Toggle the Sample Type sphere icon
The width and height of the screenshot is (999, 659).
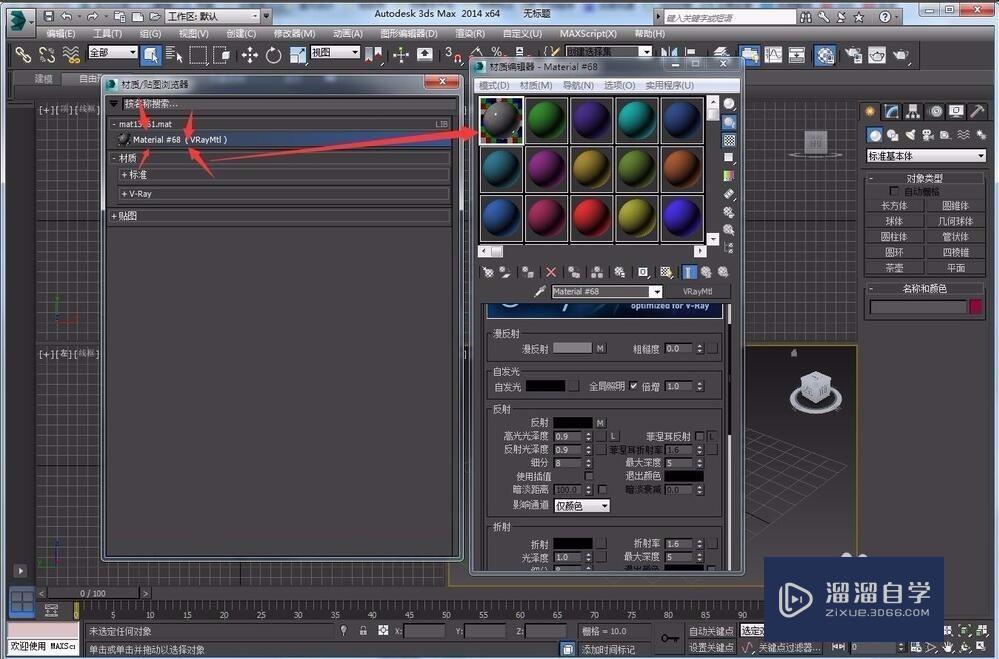729,104
